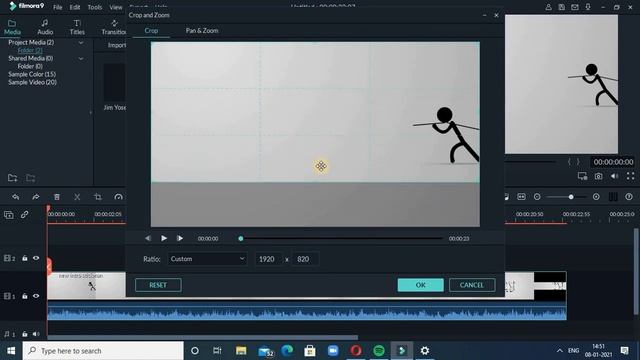This screenshot has width=640, height=360.
Task: Click the Windows Start button
Action: [11, 351]
